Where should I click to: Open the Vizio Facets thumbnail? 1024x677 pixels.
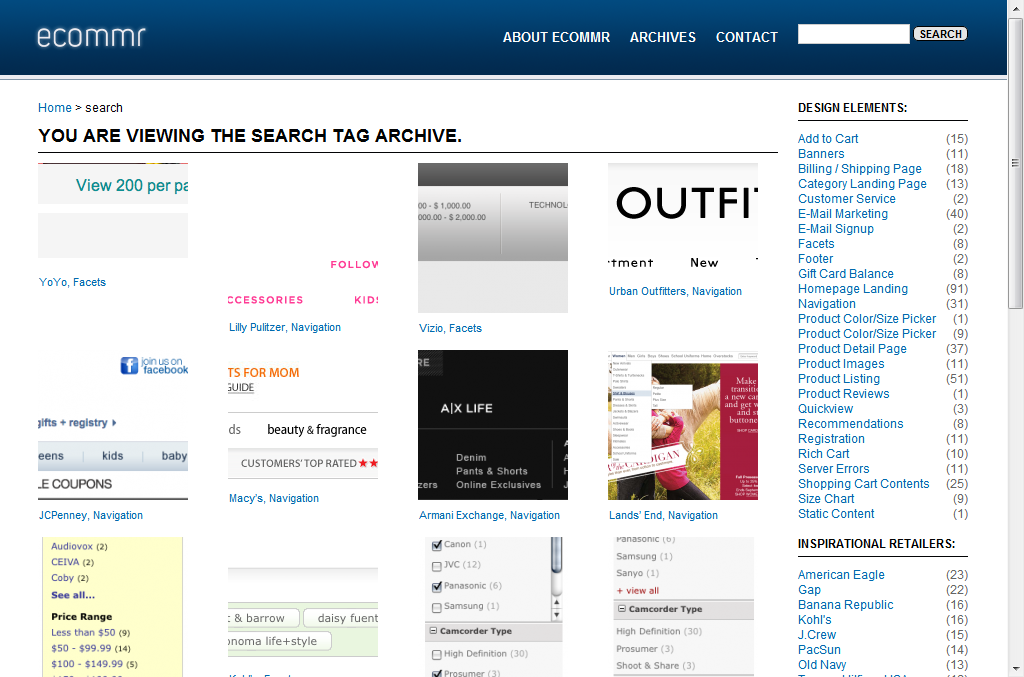(x=493, y=238)
